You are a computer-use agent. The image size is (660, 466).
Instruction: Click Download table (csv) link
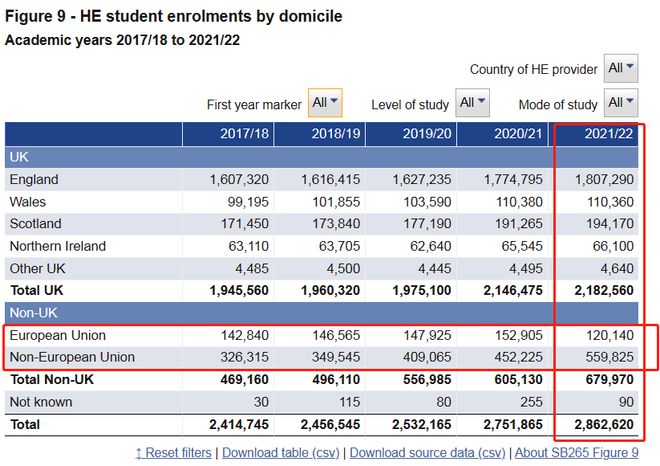(x=281, y=453)
